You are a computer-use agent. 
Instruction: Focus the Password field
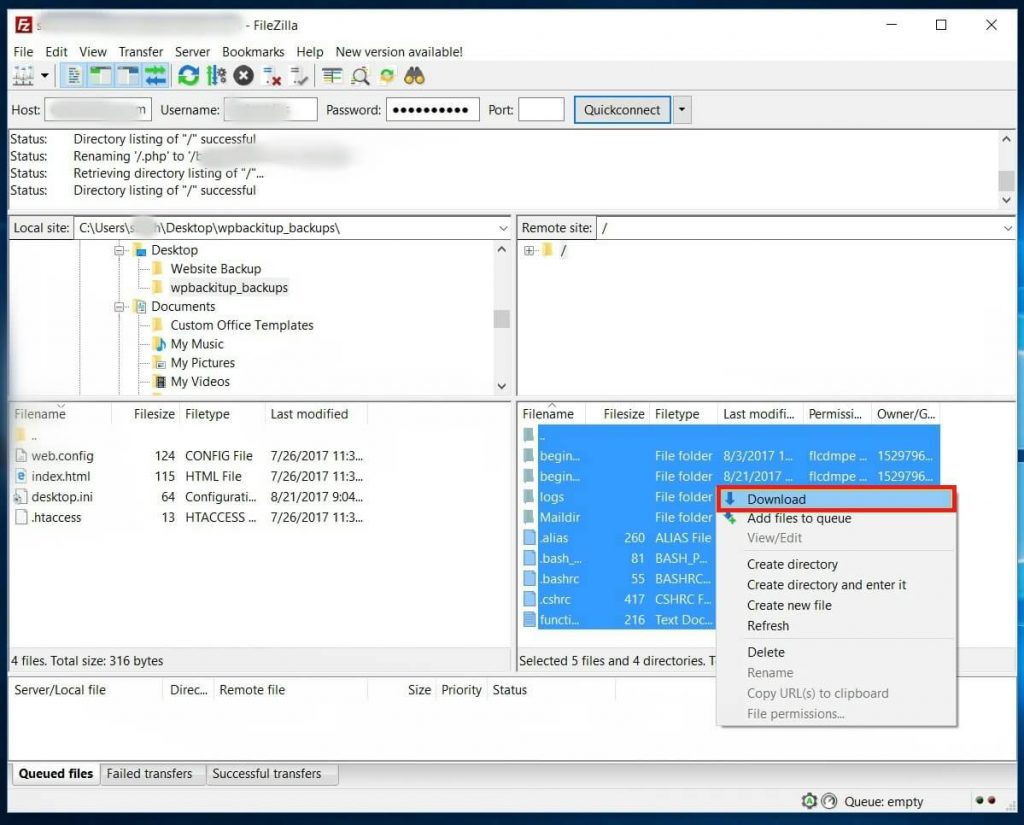433,110
